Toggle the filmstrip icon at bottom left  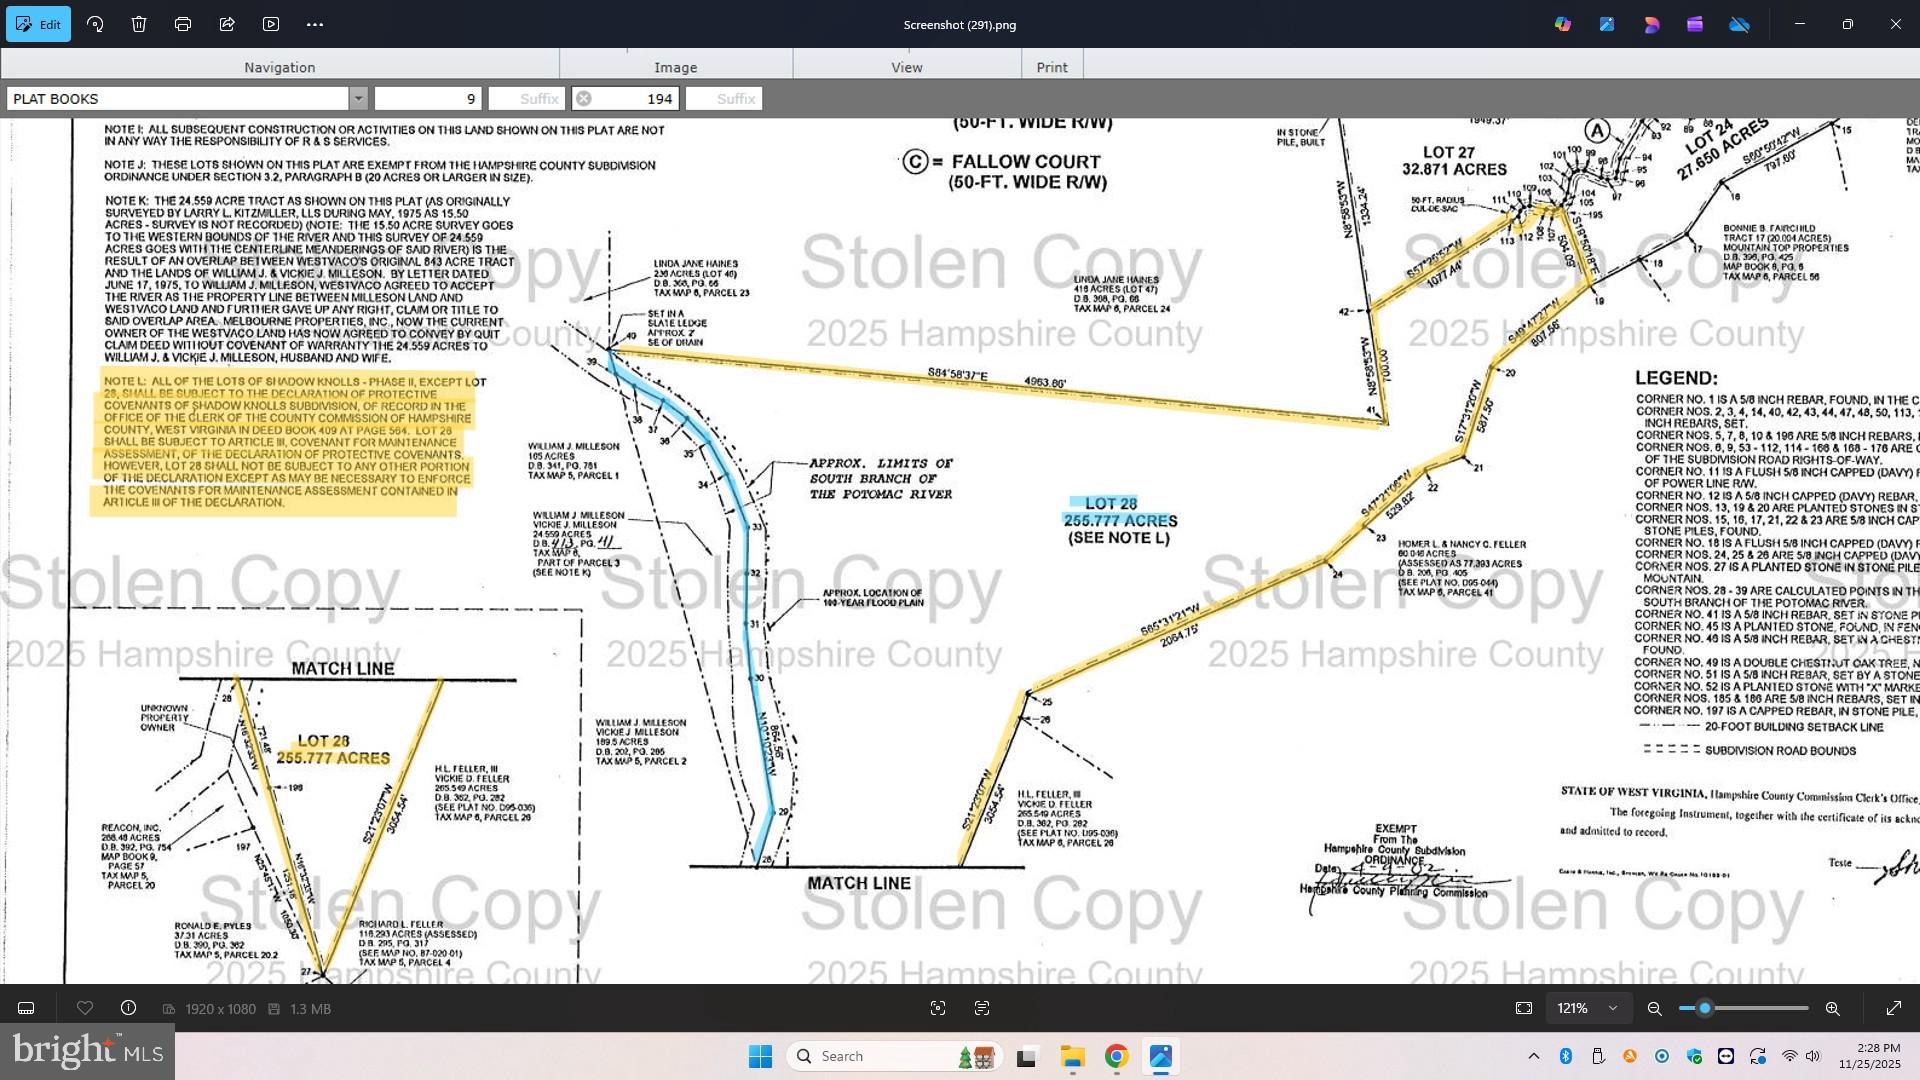coord(27,1008)
